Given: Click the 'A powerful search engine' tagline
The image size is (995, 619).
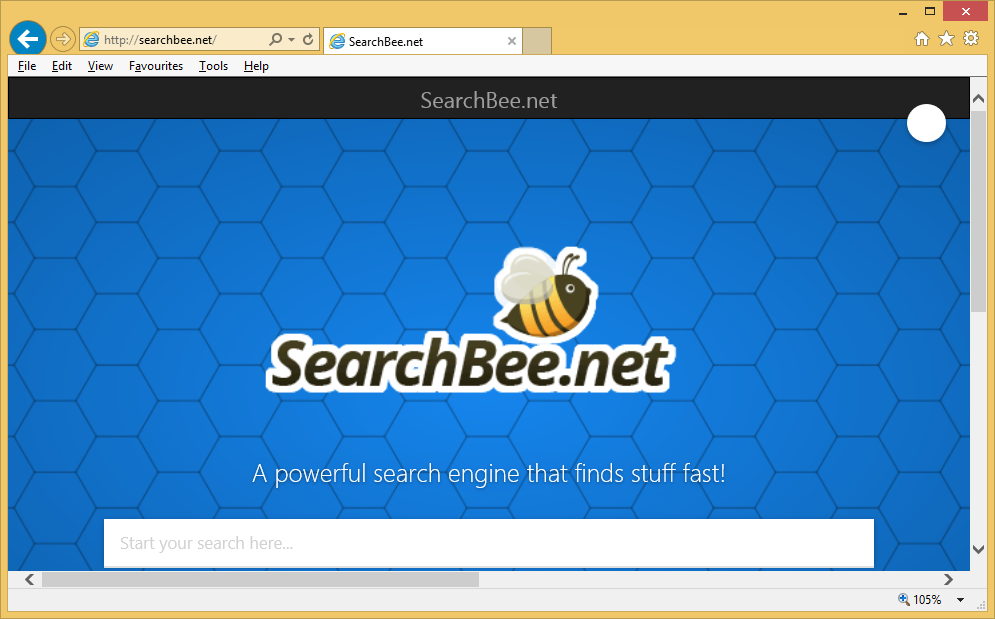Looking at the screenshot, I should [489, 474].
